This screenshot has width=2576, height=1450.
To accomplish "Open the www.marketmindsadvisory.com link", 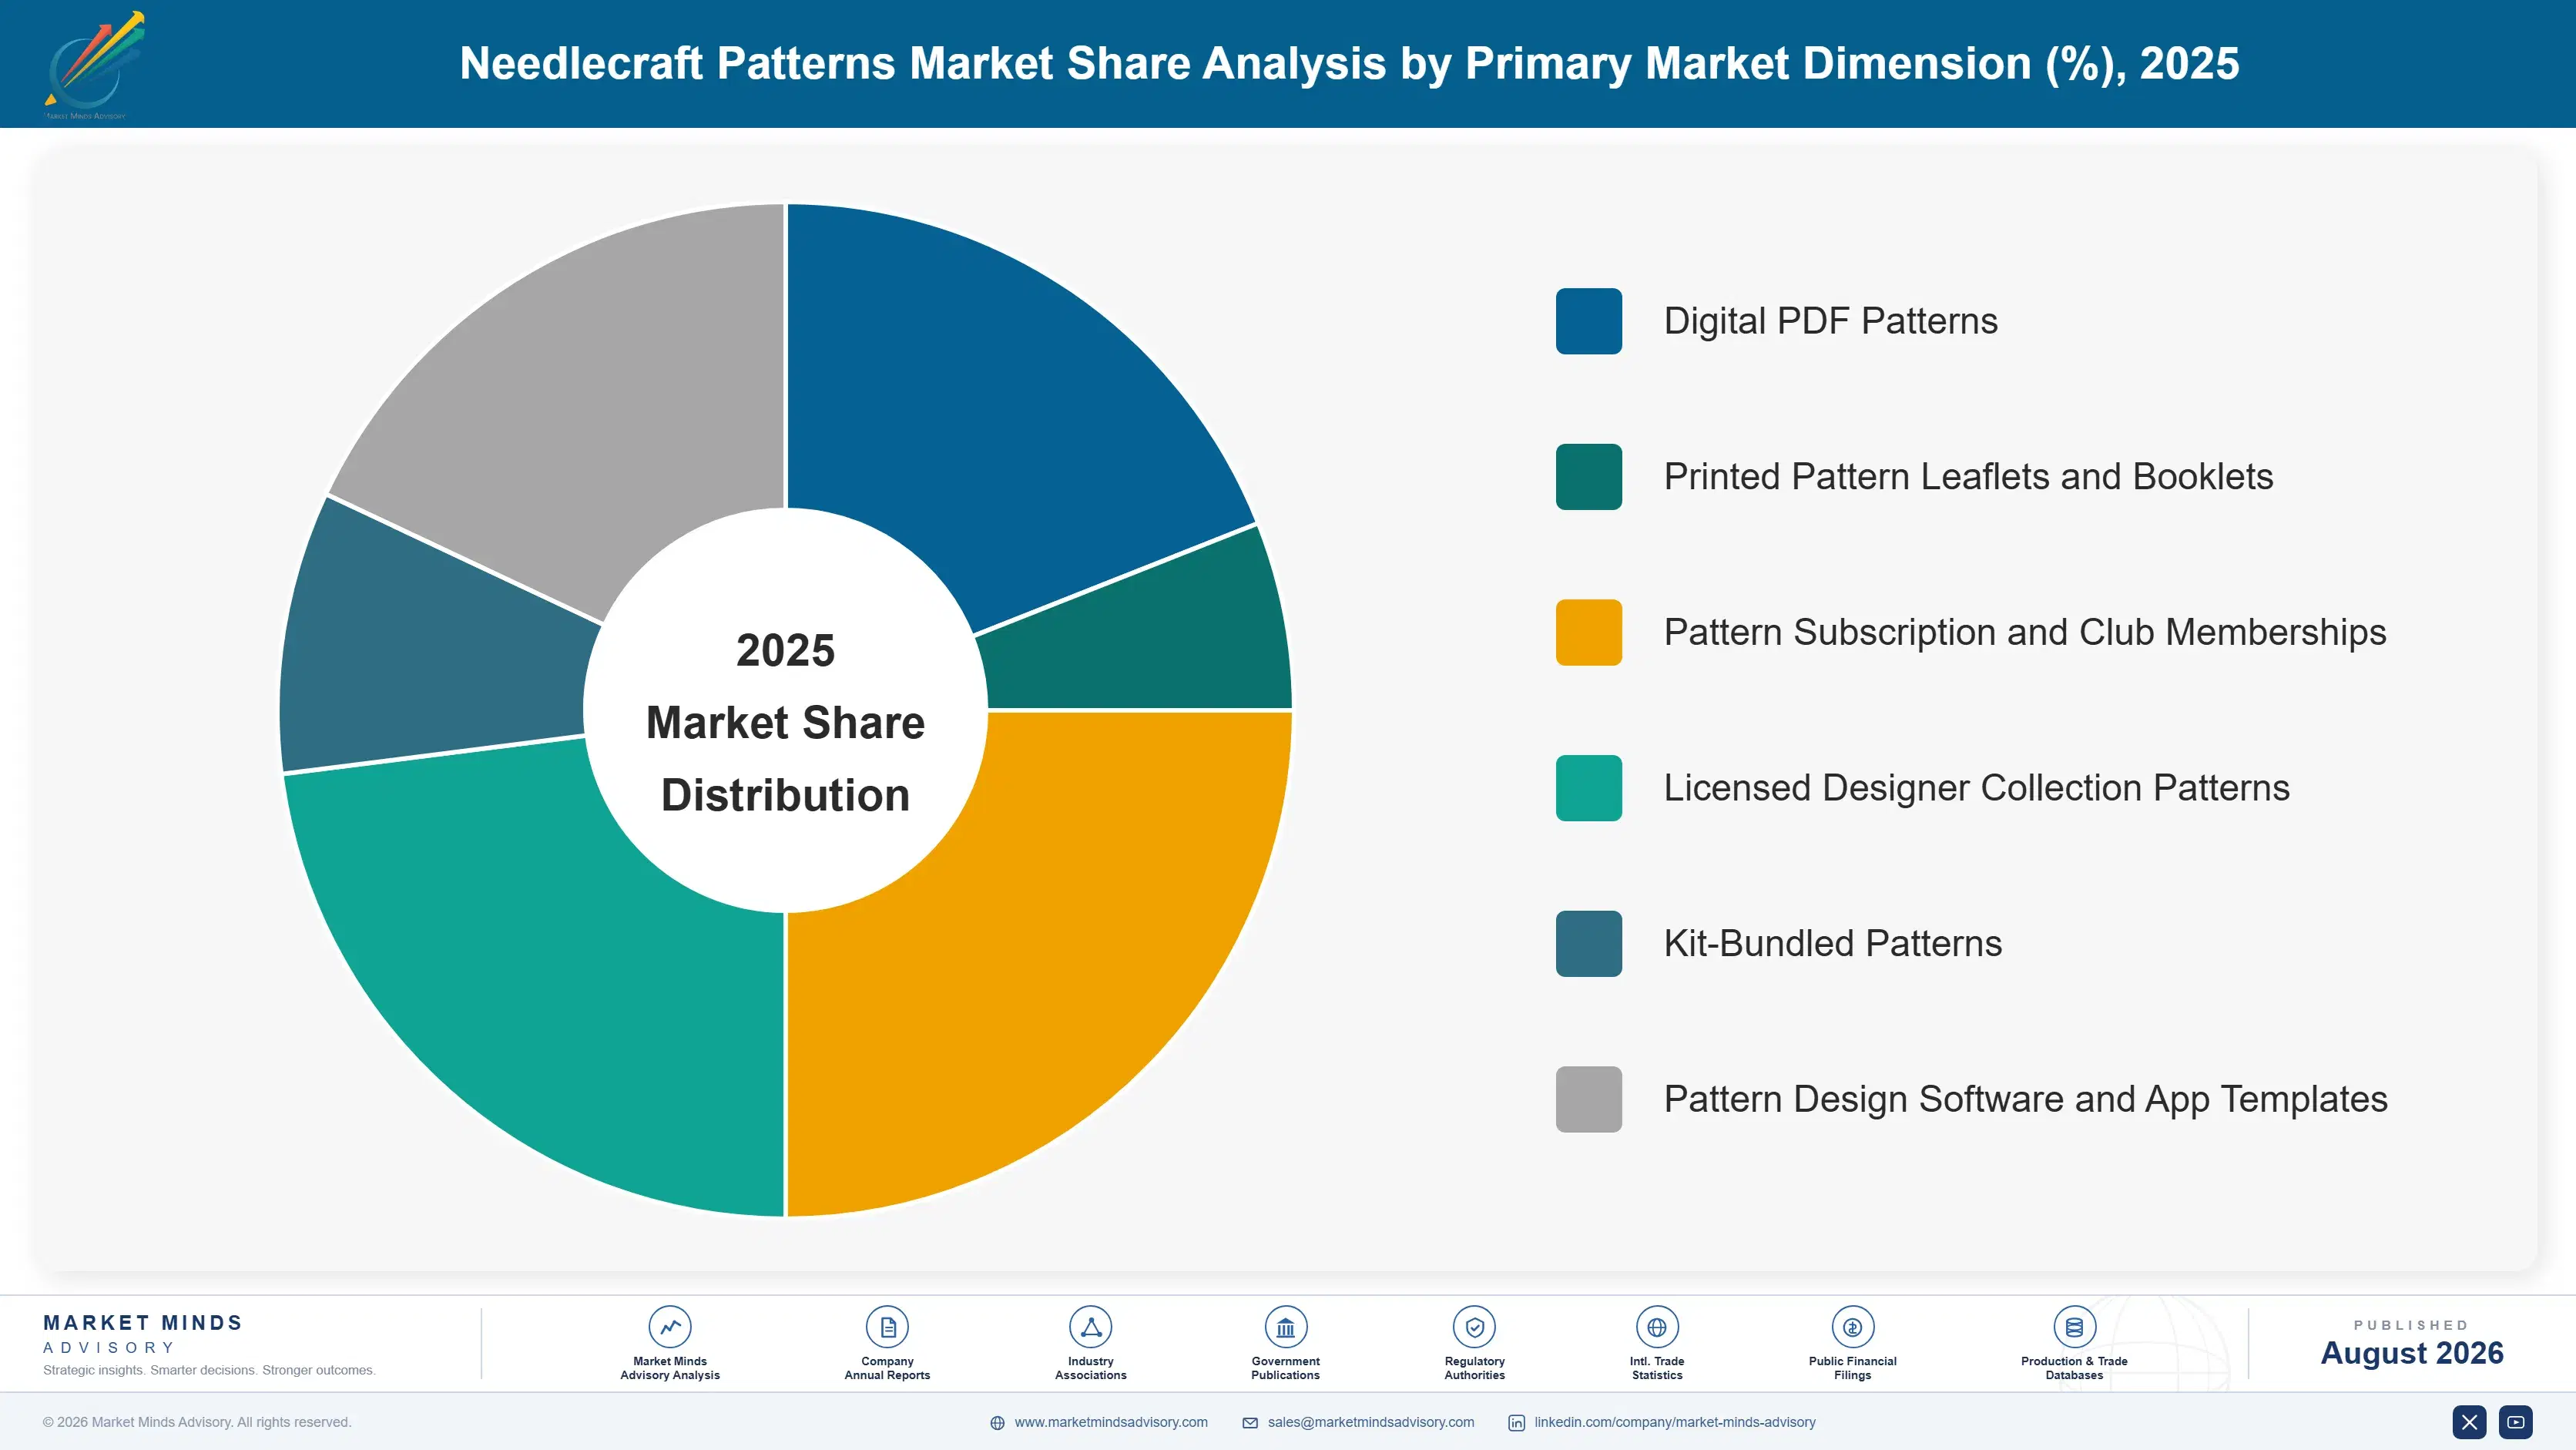I will tap(1111, 1422).
